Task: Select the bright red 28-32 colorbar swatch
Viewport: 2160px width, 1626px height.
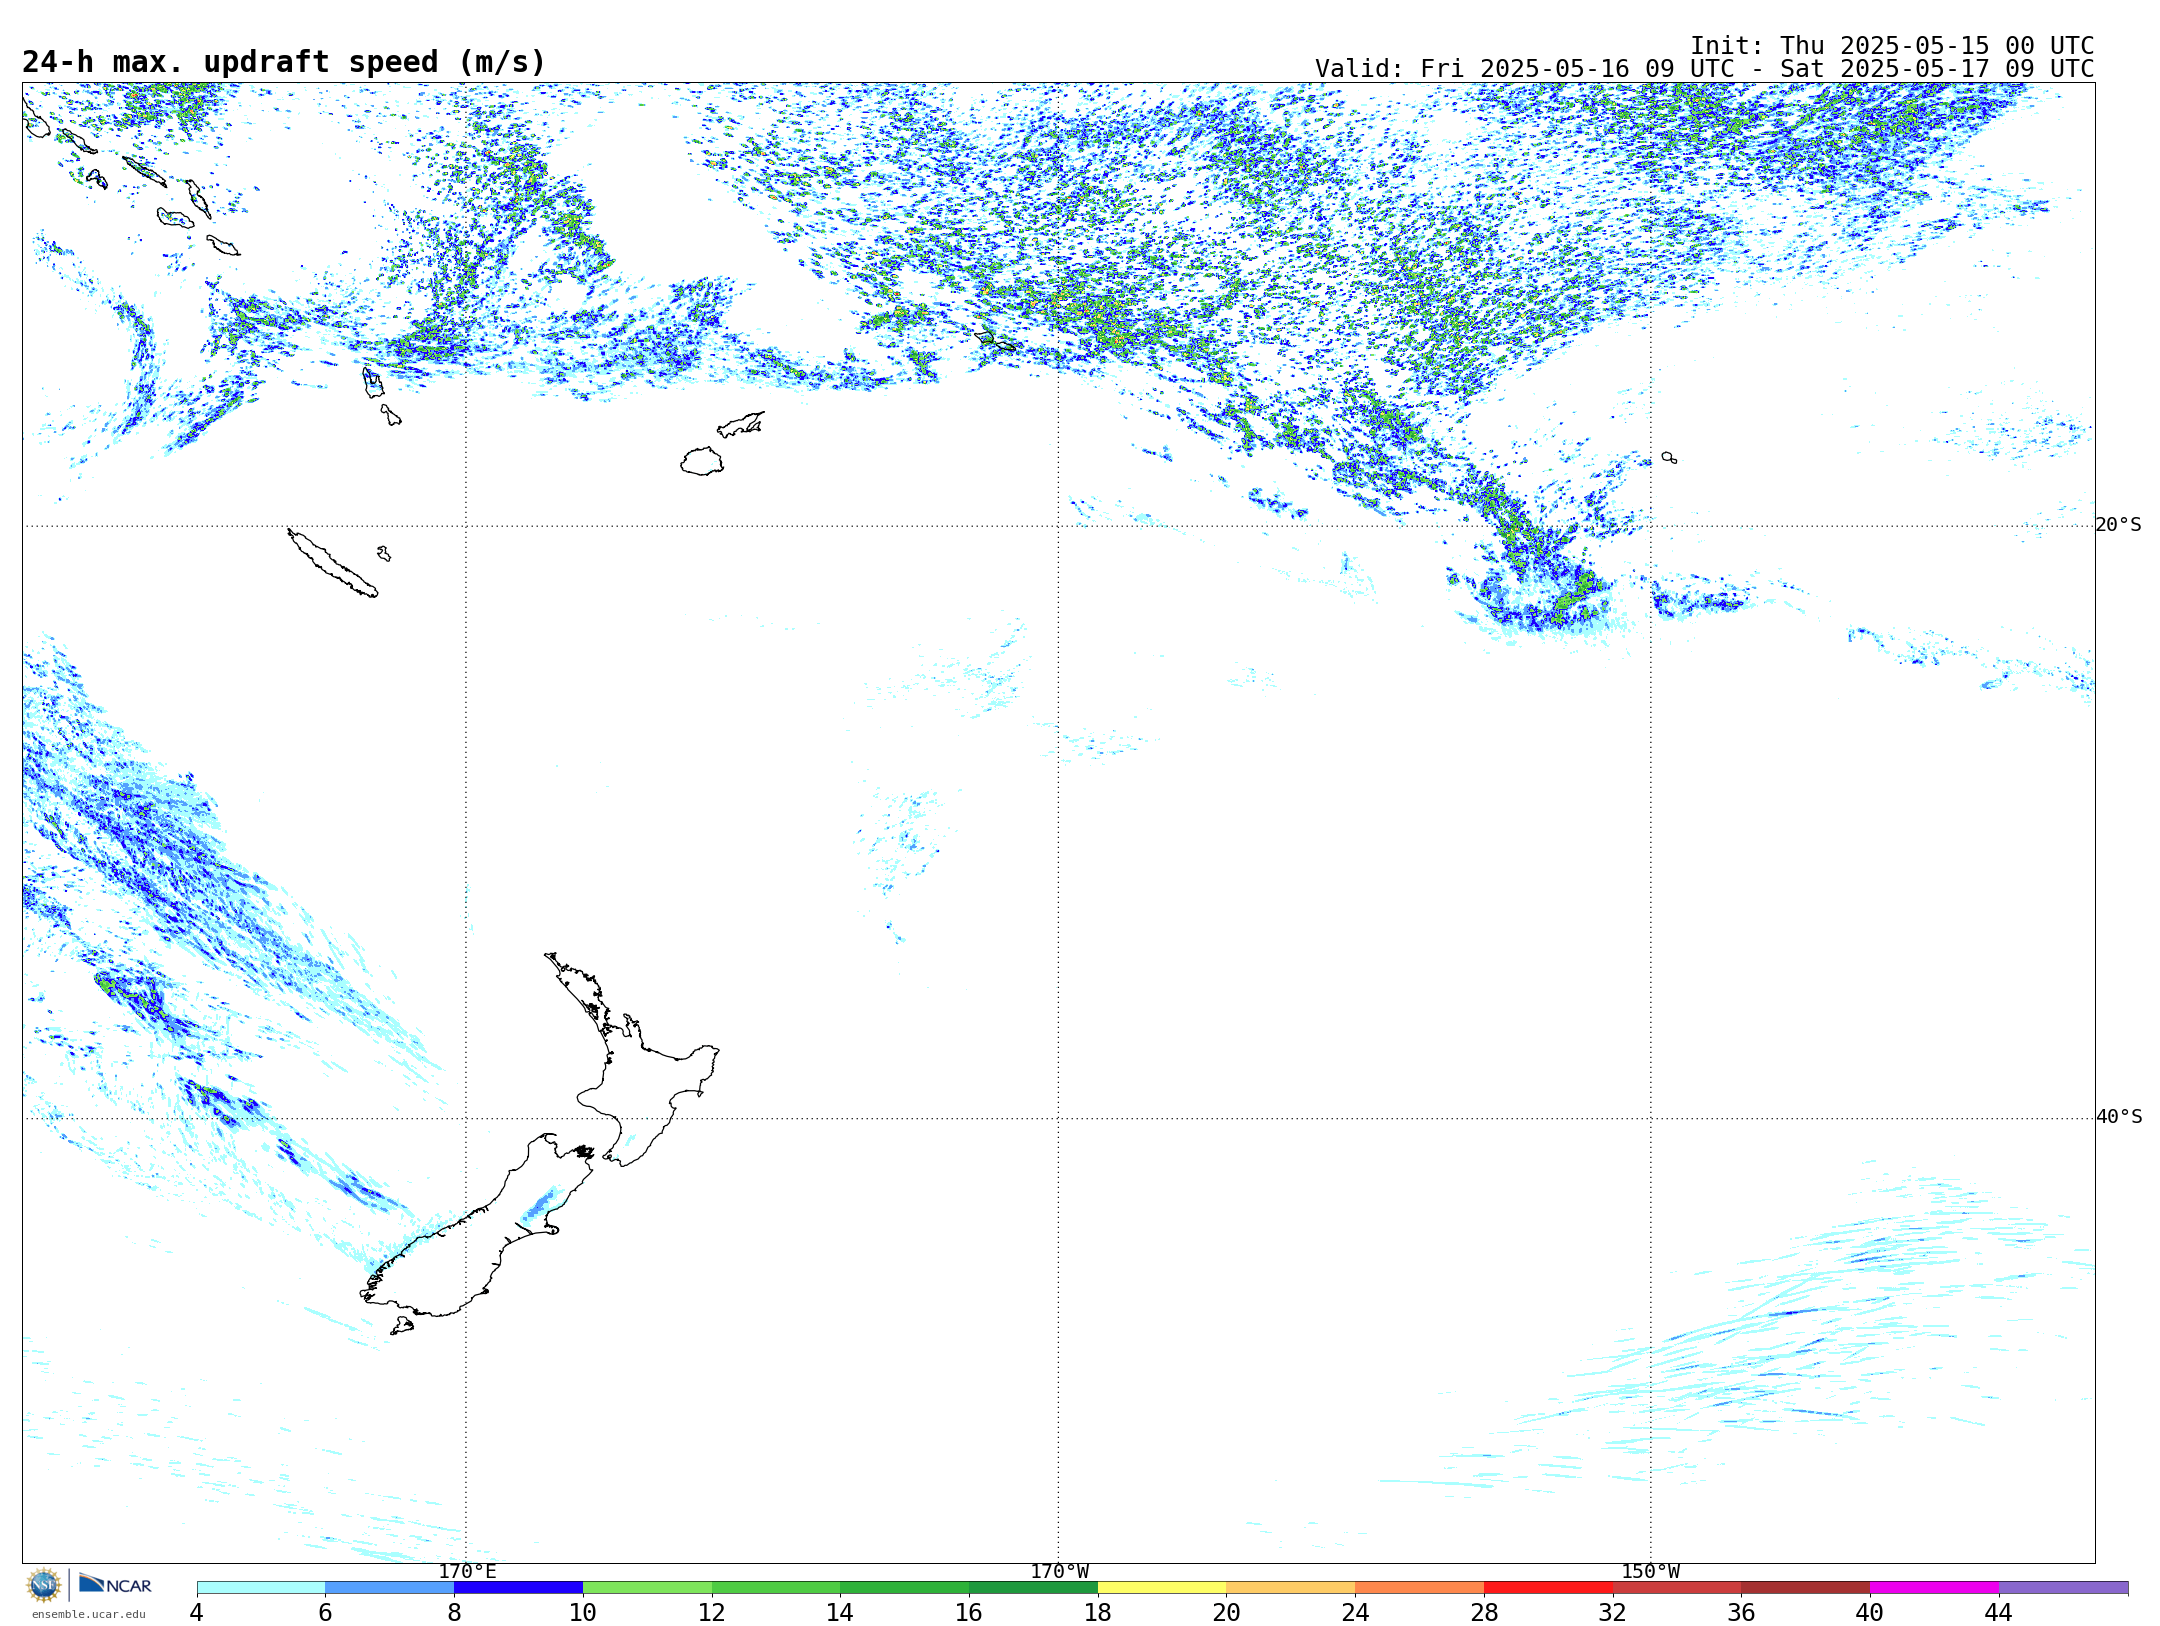Action: pos(1548,1588)
